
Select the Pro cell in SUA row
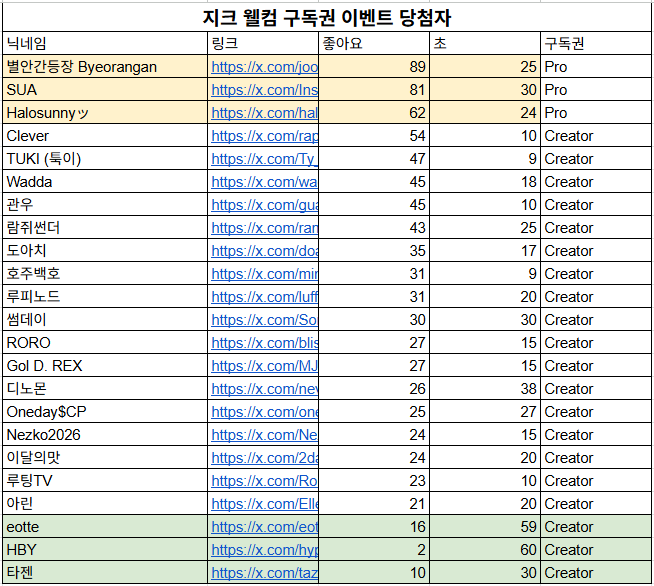596,89
